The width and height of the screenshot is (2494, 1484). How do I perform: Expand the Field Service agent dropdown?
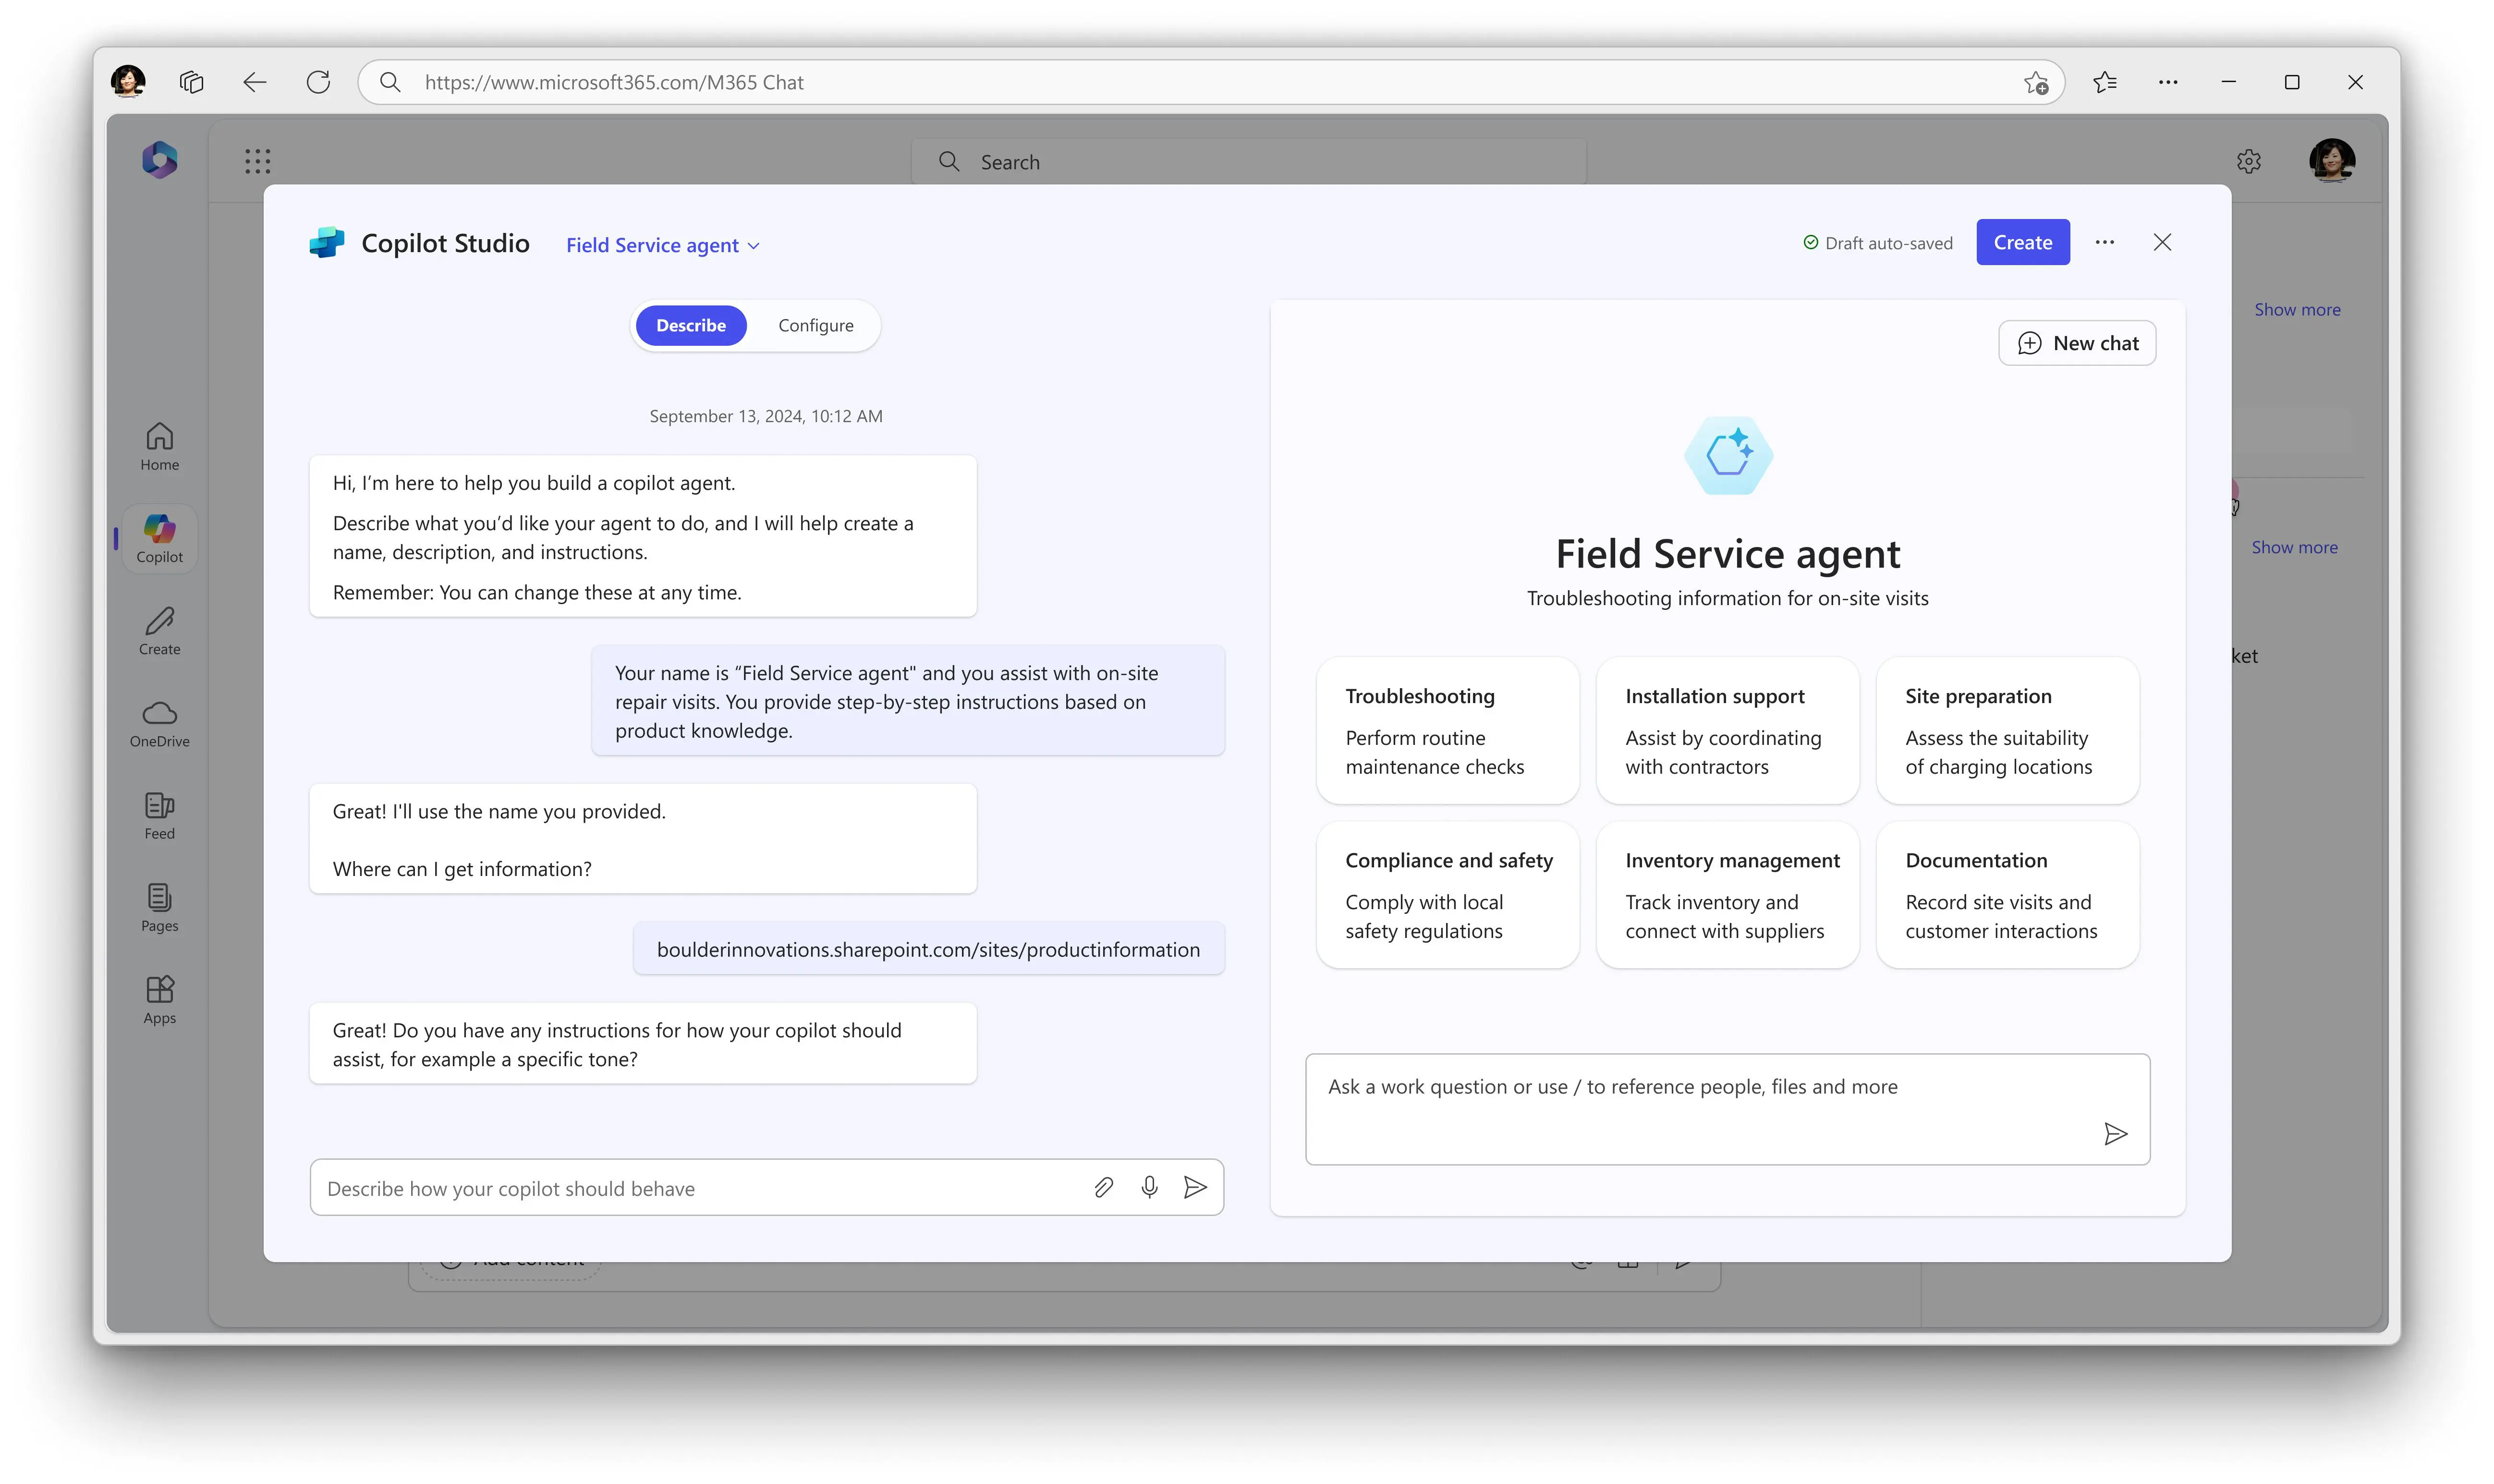(x=663, y=245)
